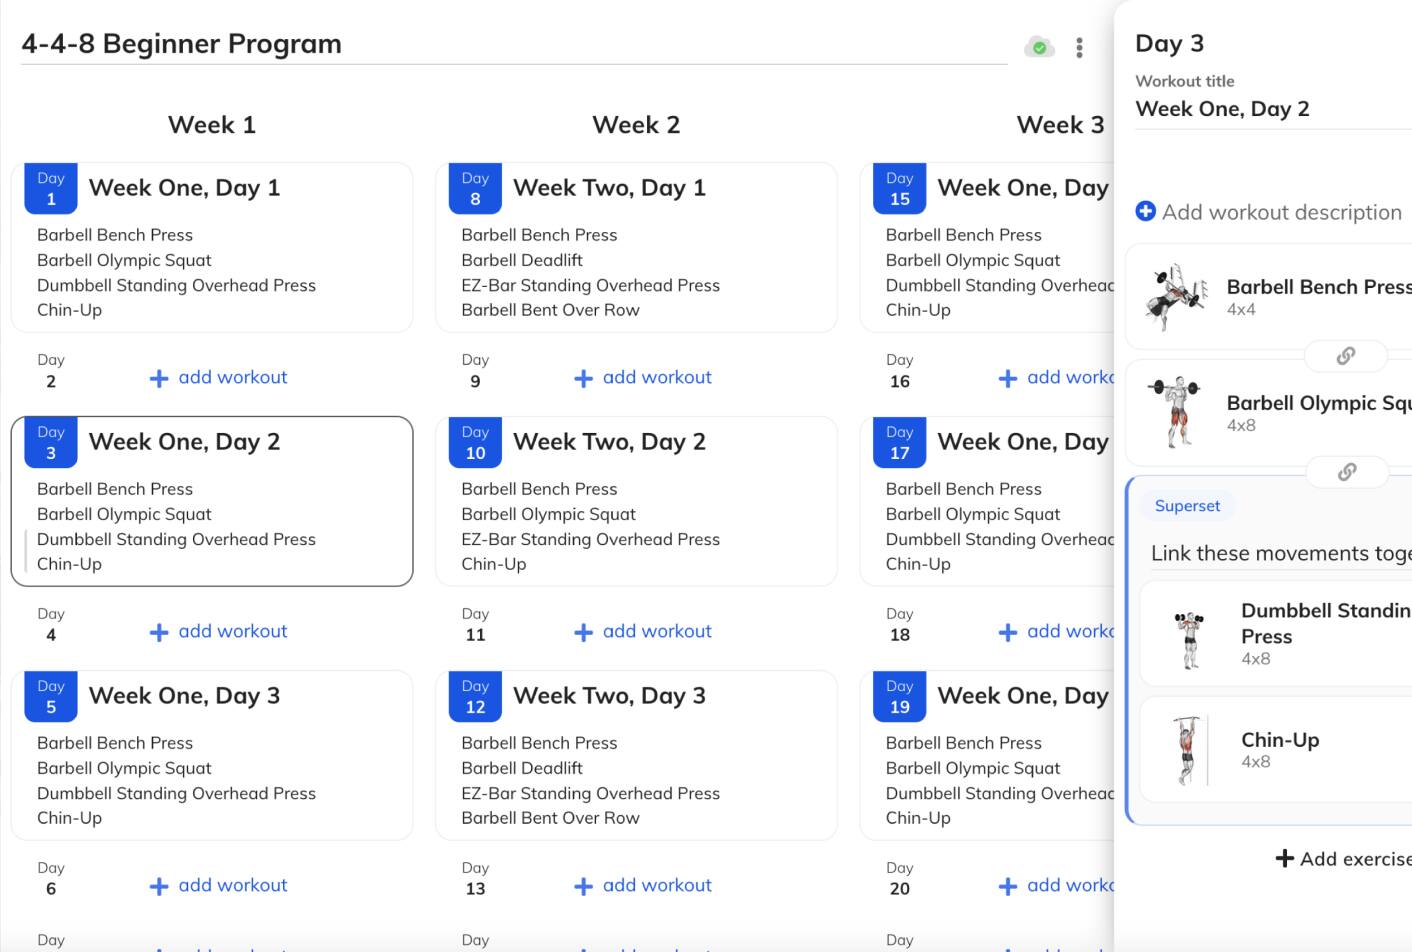Open Barbell Bench Press exercise thumbnail
This screenshot has width=1412, height=952.
point(1175,297)
